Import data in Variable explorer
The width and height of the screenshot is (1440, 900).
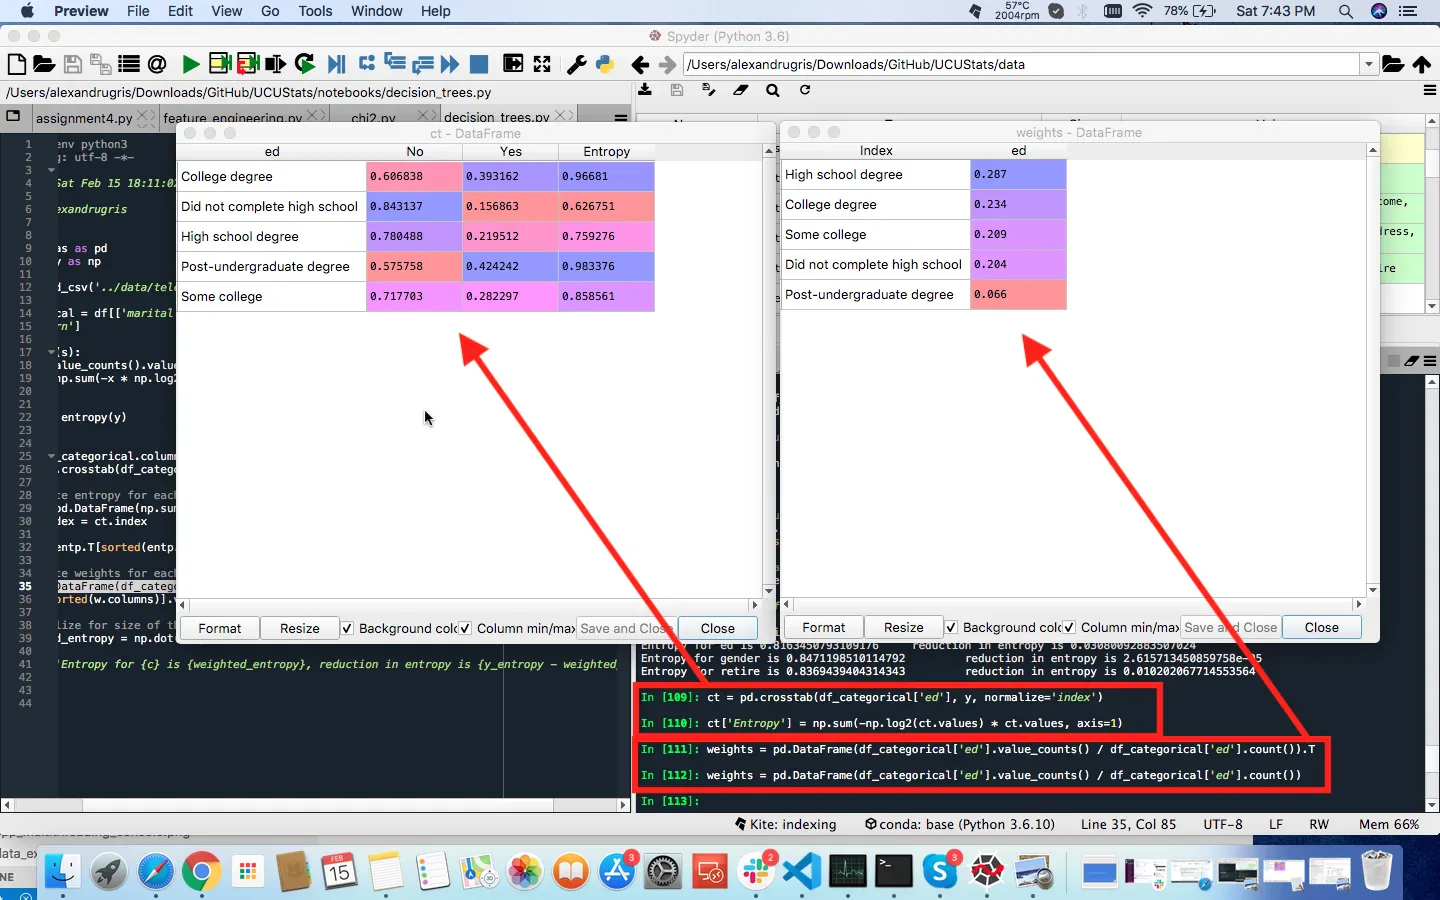tap(645, 90)
